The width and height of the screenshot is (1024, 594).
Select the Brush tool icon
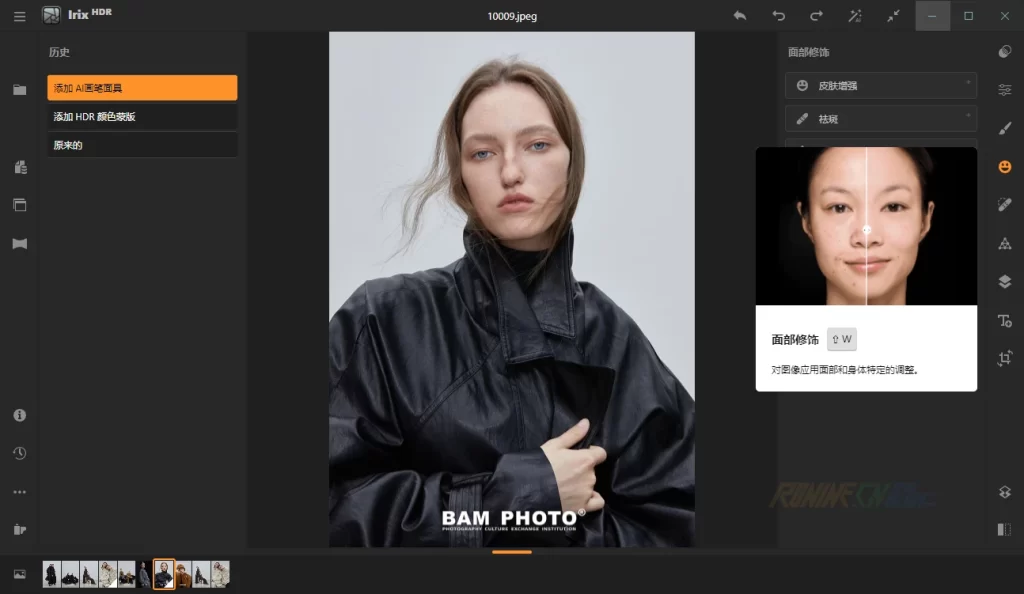click(x=1004, y=128)
